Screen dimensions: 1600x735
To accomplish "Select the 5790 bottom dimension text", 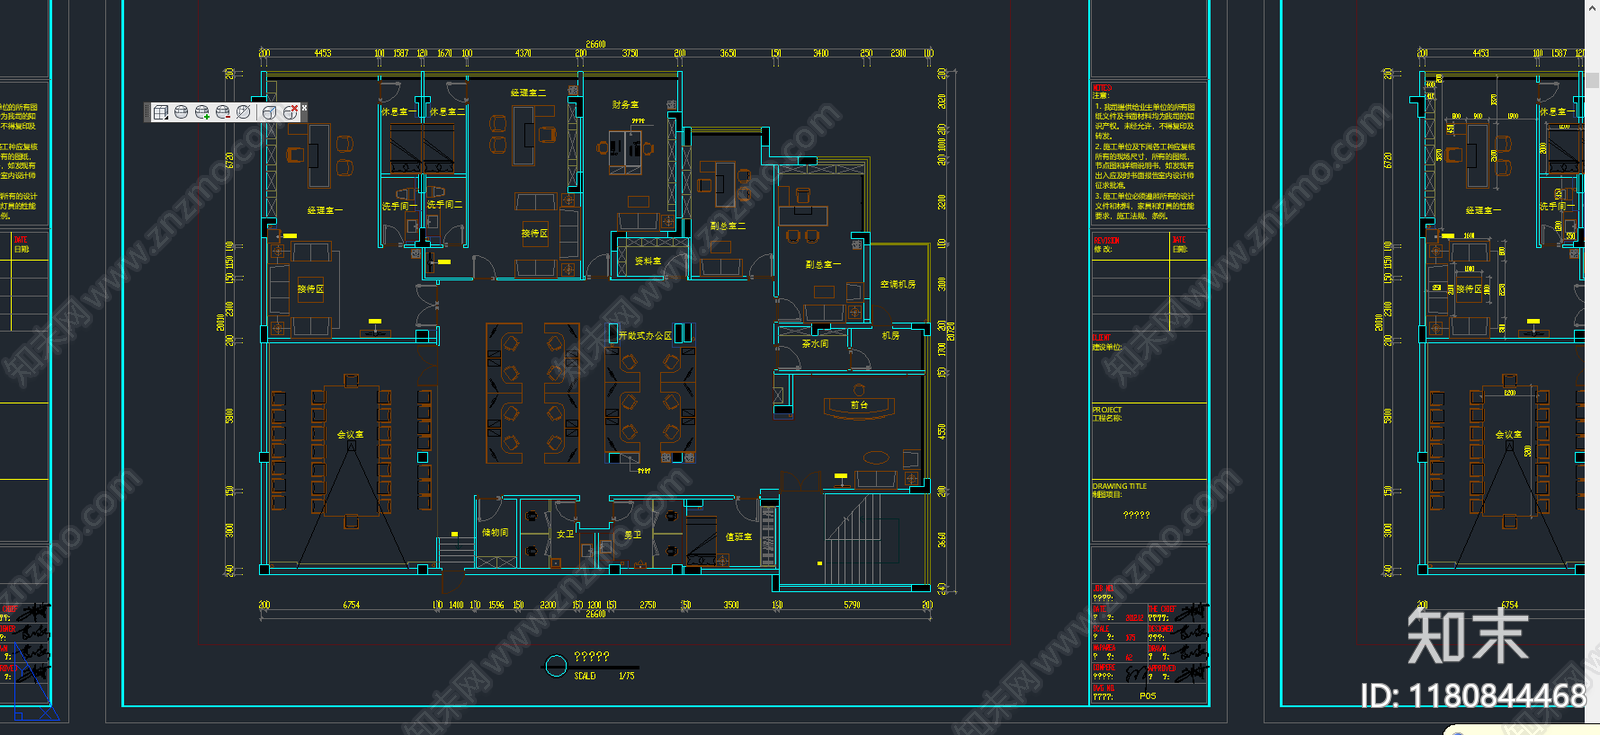I will click(x=852, y=605).
